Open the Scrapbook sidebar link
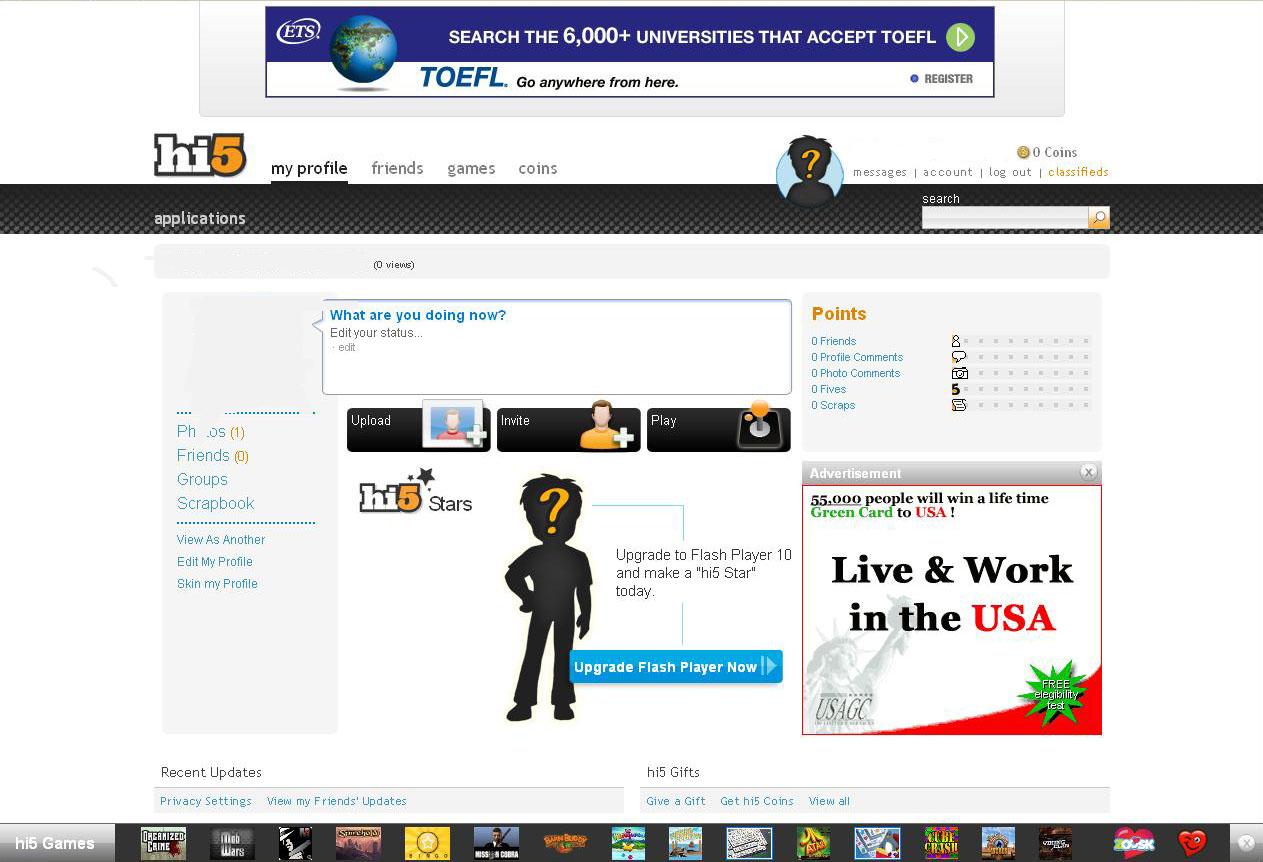 [215, 504]
